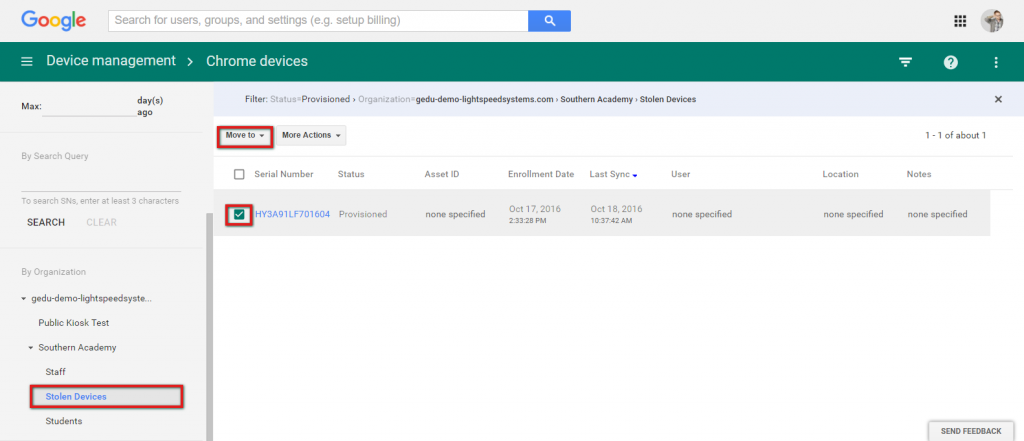This screenshot has height=441, width=1024.
Task: Click inside the admin search box
Action: (x=318, y=21)
